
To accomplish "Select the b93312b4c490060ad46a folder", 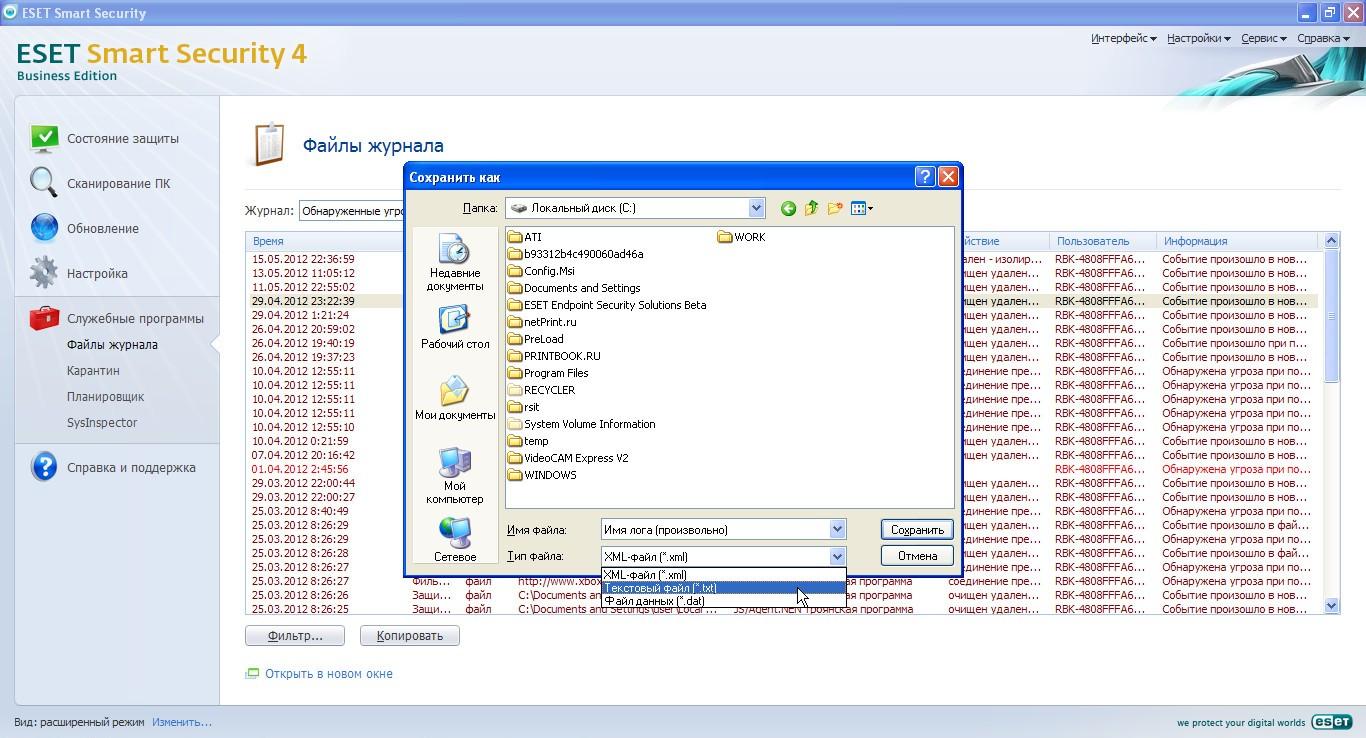I will click(576, 254).
